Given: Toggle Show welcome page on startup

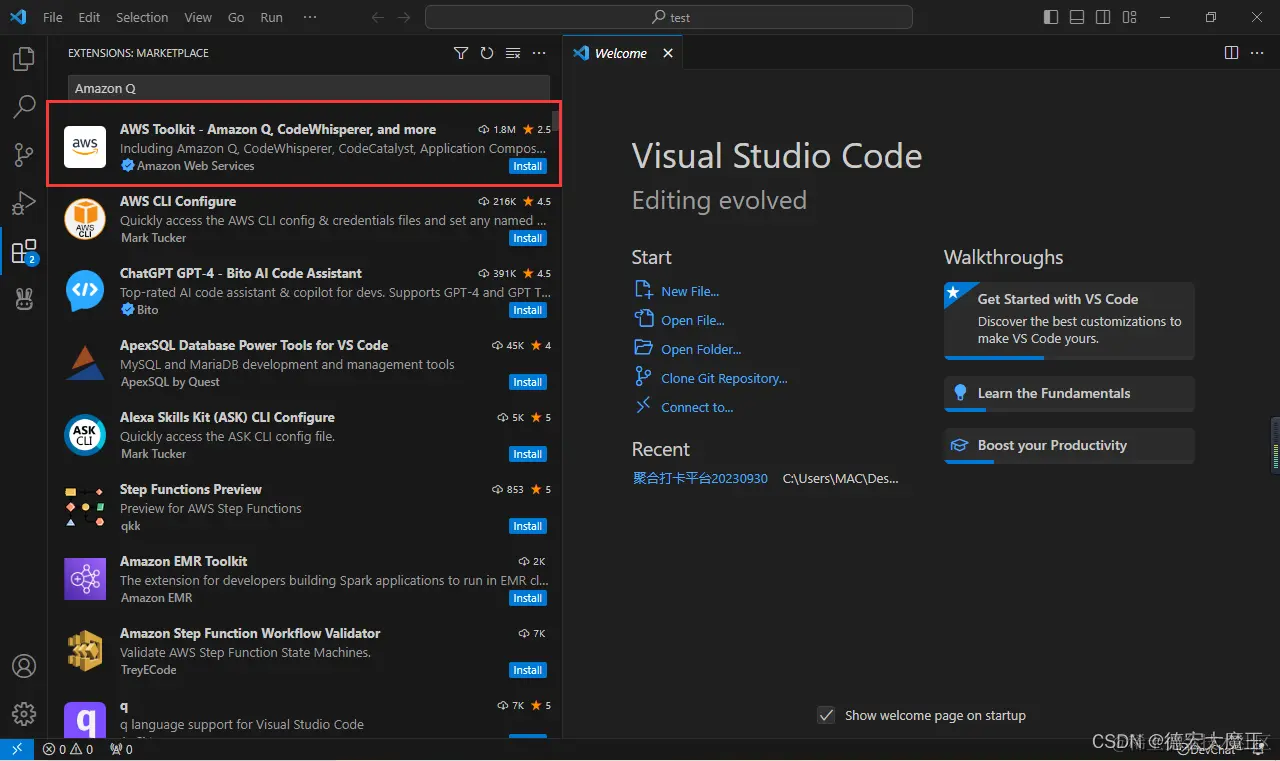Looking at the screenshot, I should click(826, 715).
